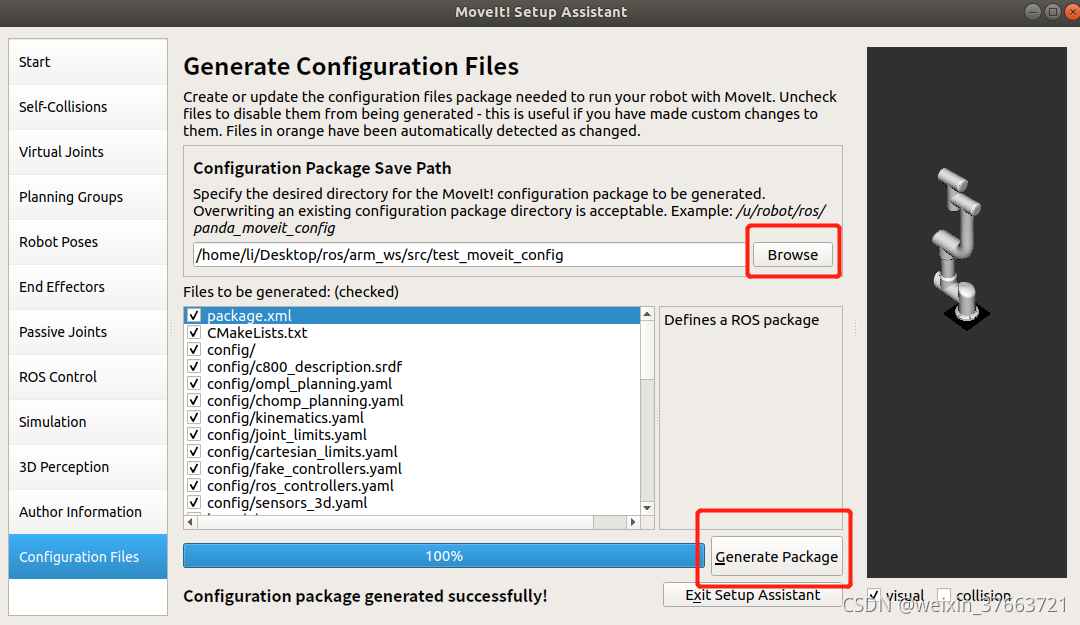Maximize the MoveIt Setup Assistant window
The image size is (1080, 625).
(x=1052, y=11)
